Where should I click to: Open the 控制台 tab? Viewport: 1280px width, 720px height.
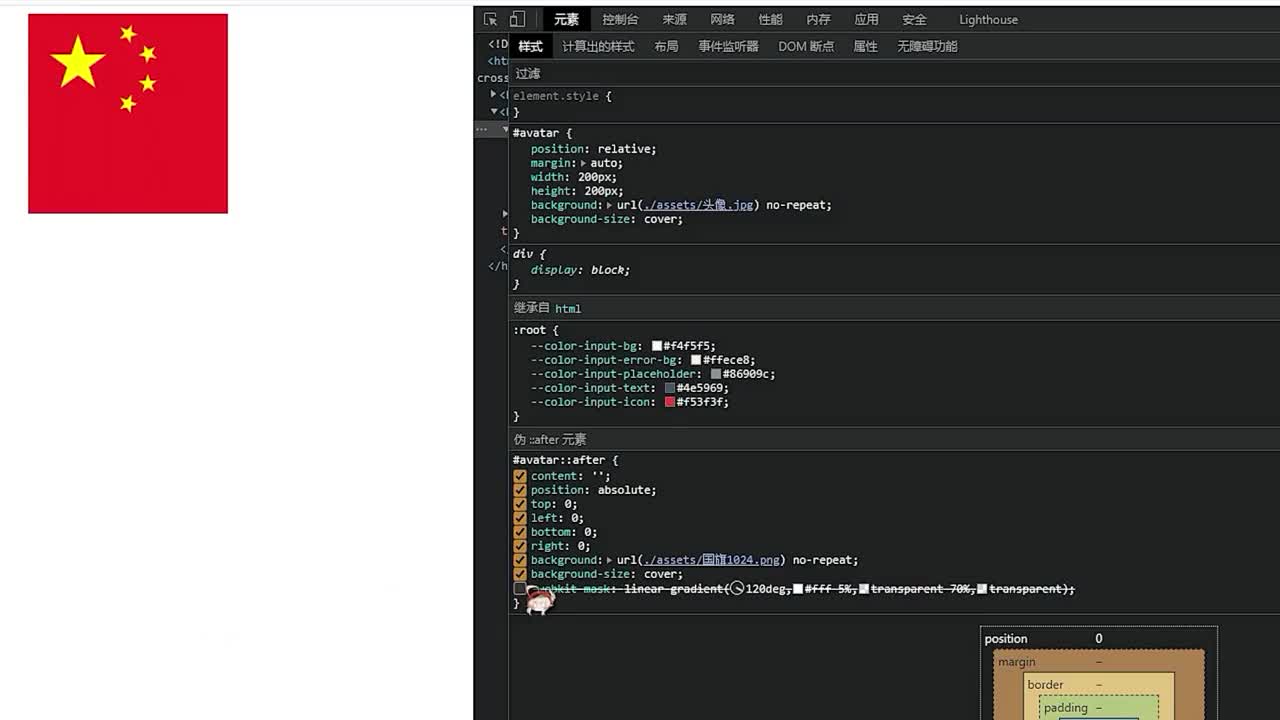coord(620,19)
